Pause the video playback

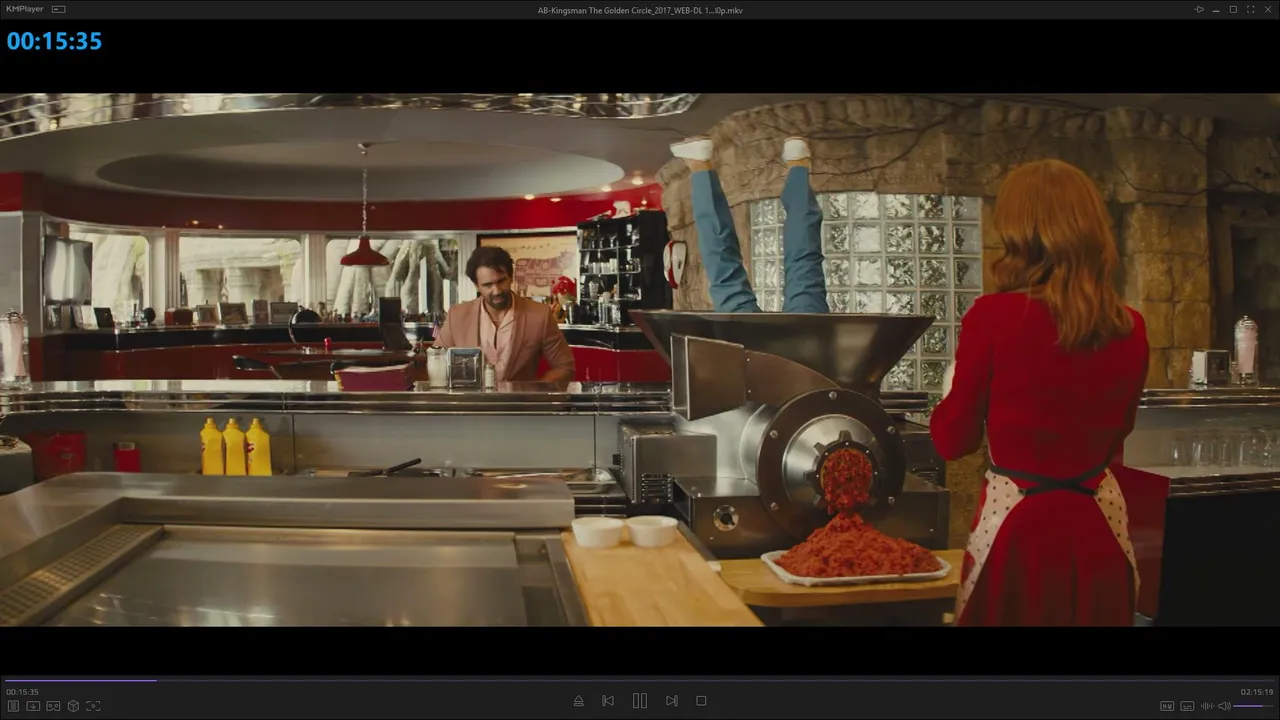point(640,701)
